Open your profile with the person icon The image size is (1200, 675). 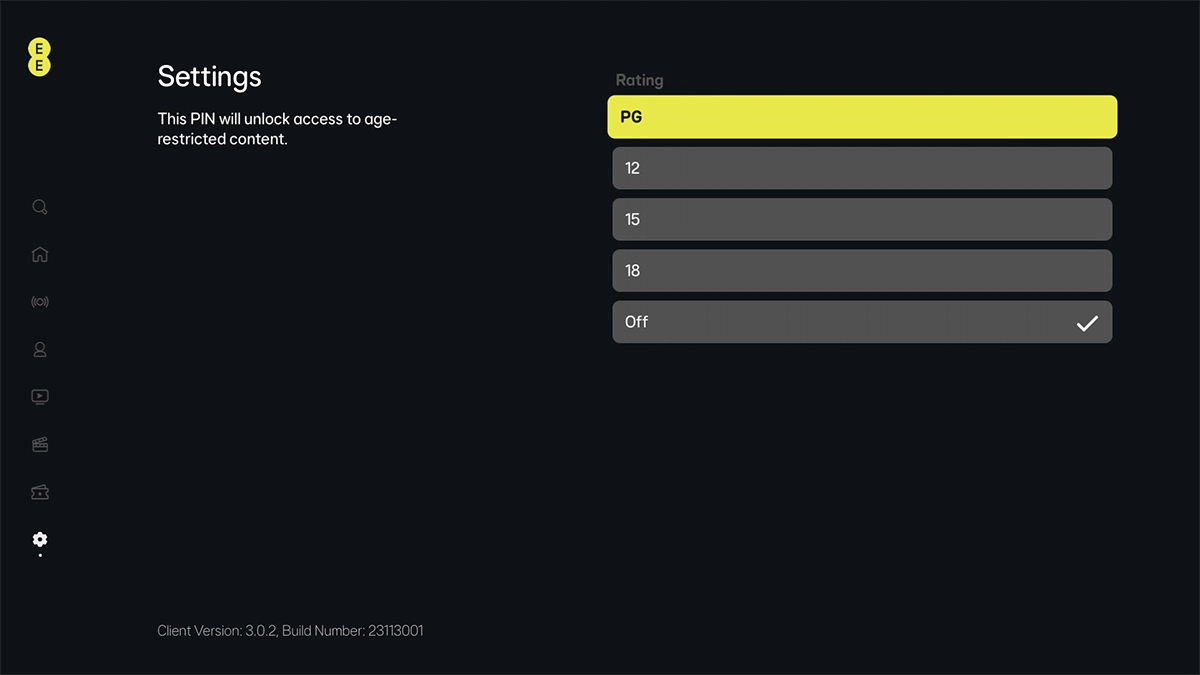39,349
